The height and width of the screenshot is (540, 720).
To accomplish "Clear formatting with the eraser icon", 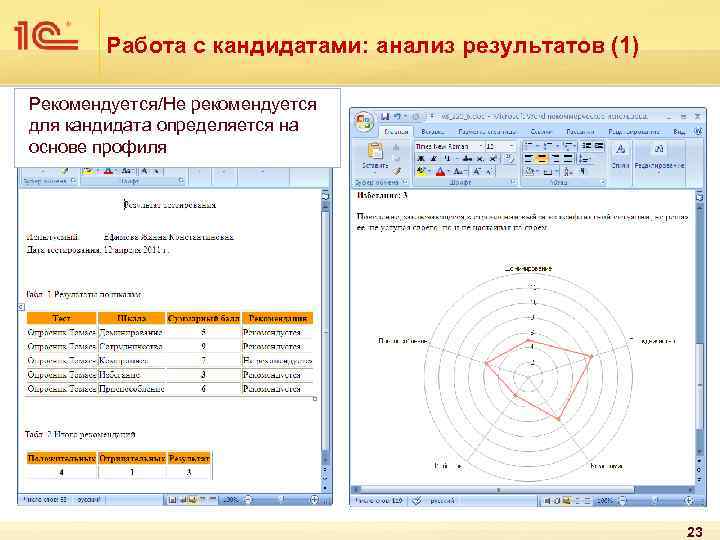I will 508,158.
